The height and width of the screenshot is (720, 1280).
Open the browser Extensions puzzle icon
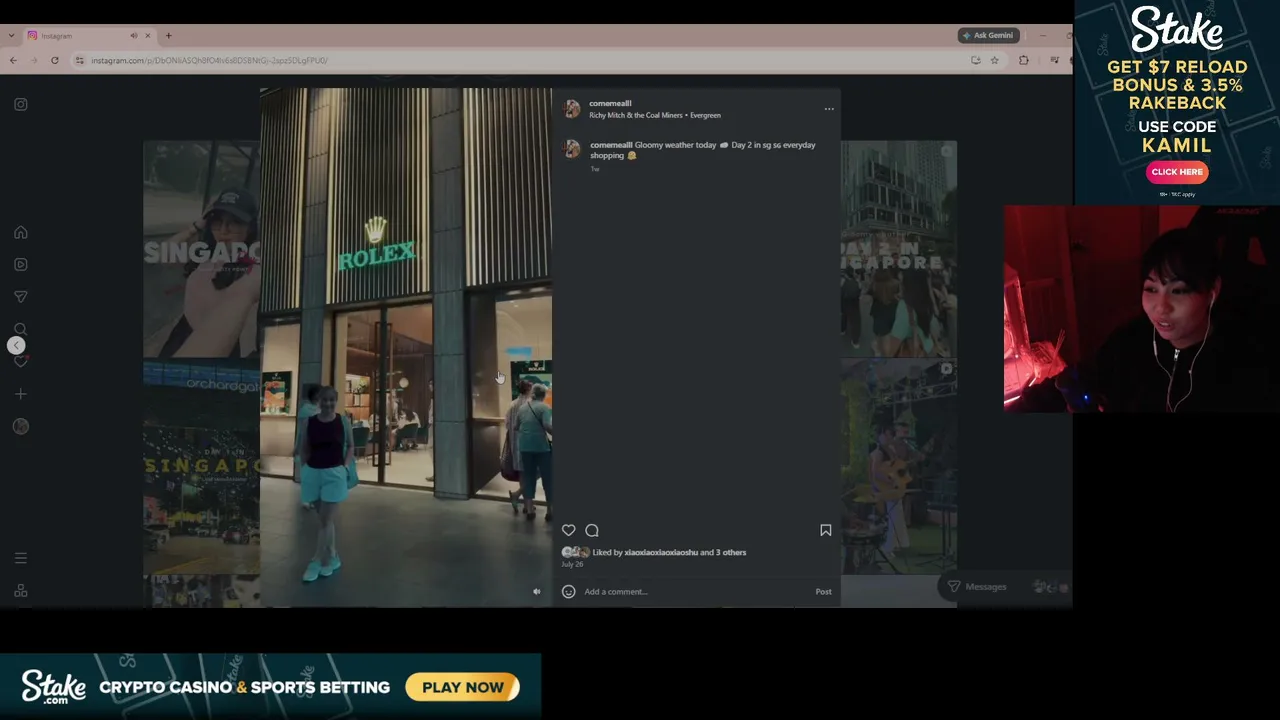[x=1023, y=60]
